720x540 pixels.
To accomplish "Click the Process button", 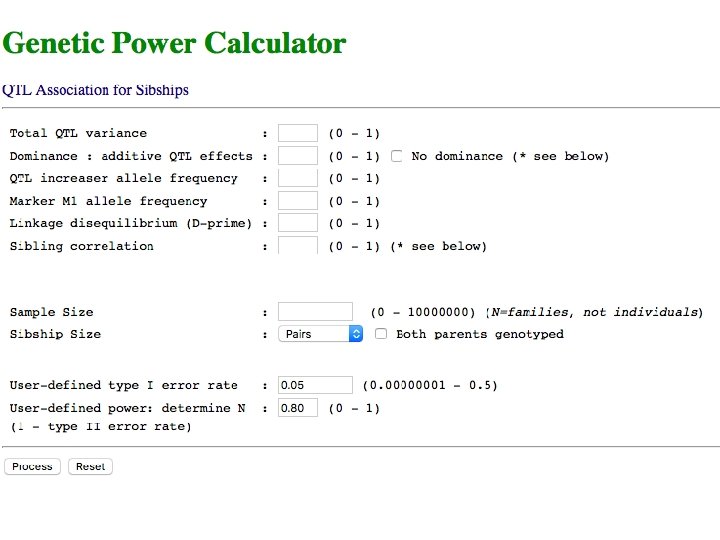I will (x=32, y=467).
